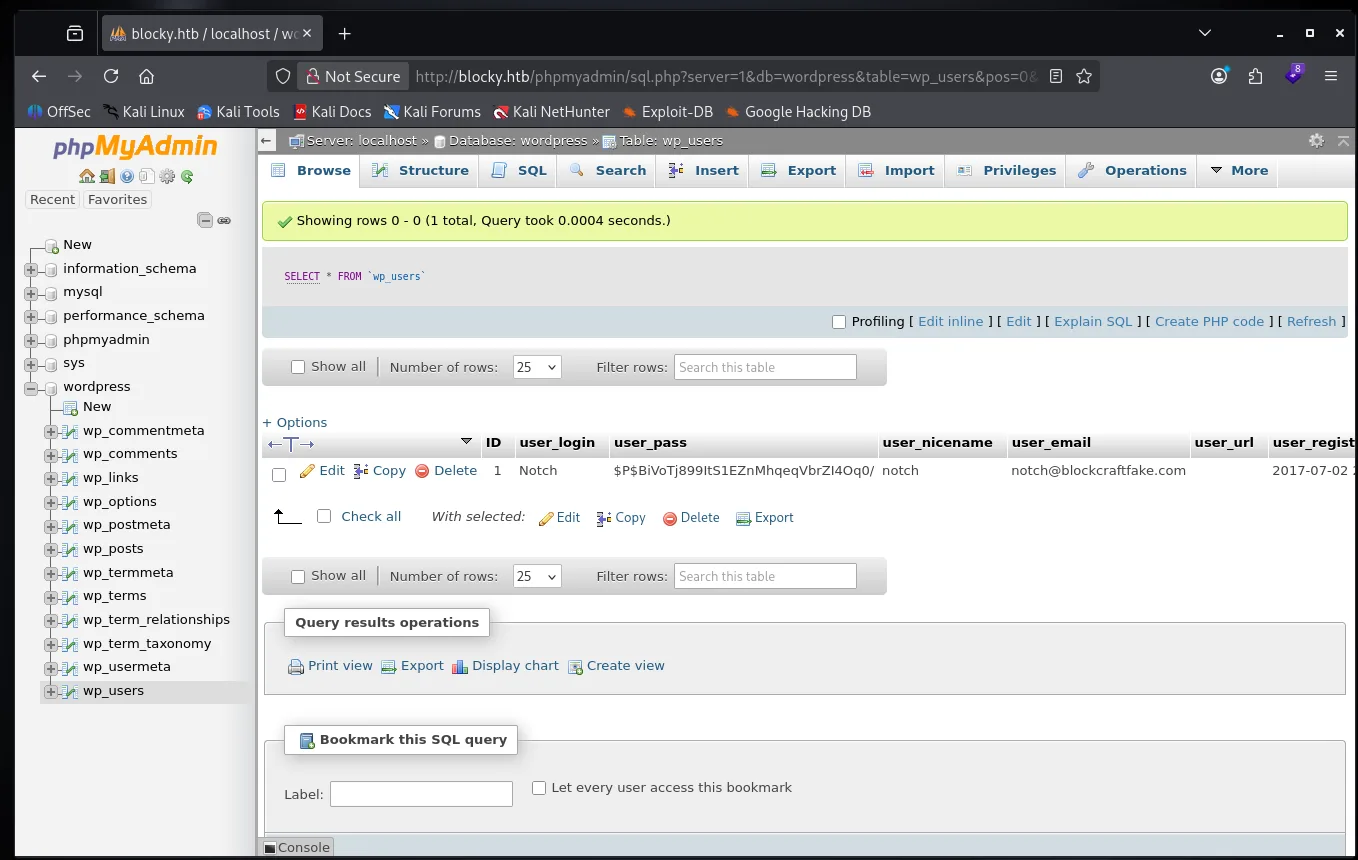This screenshot has width=1358, height=860.
Task: Tick lower Show all checkbox
Action: click(x=298, y=577)
